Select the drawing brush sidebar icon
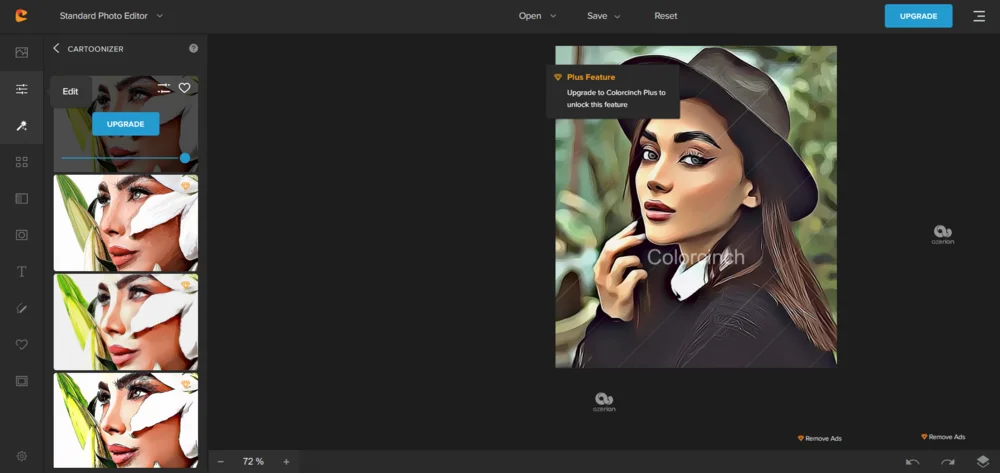This screenshot has height=473, width=1000. click(x=22, y=308)
